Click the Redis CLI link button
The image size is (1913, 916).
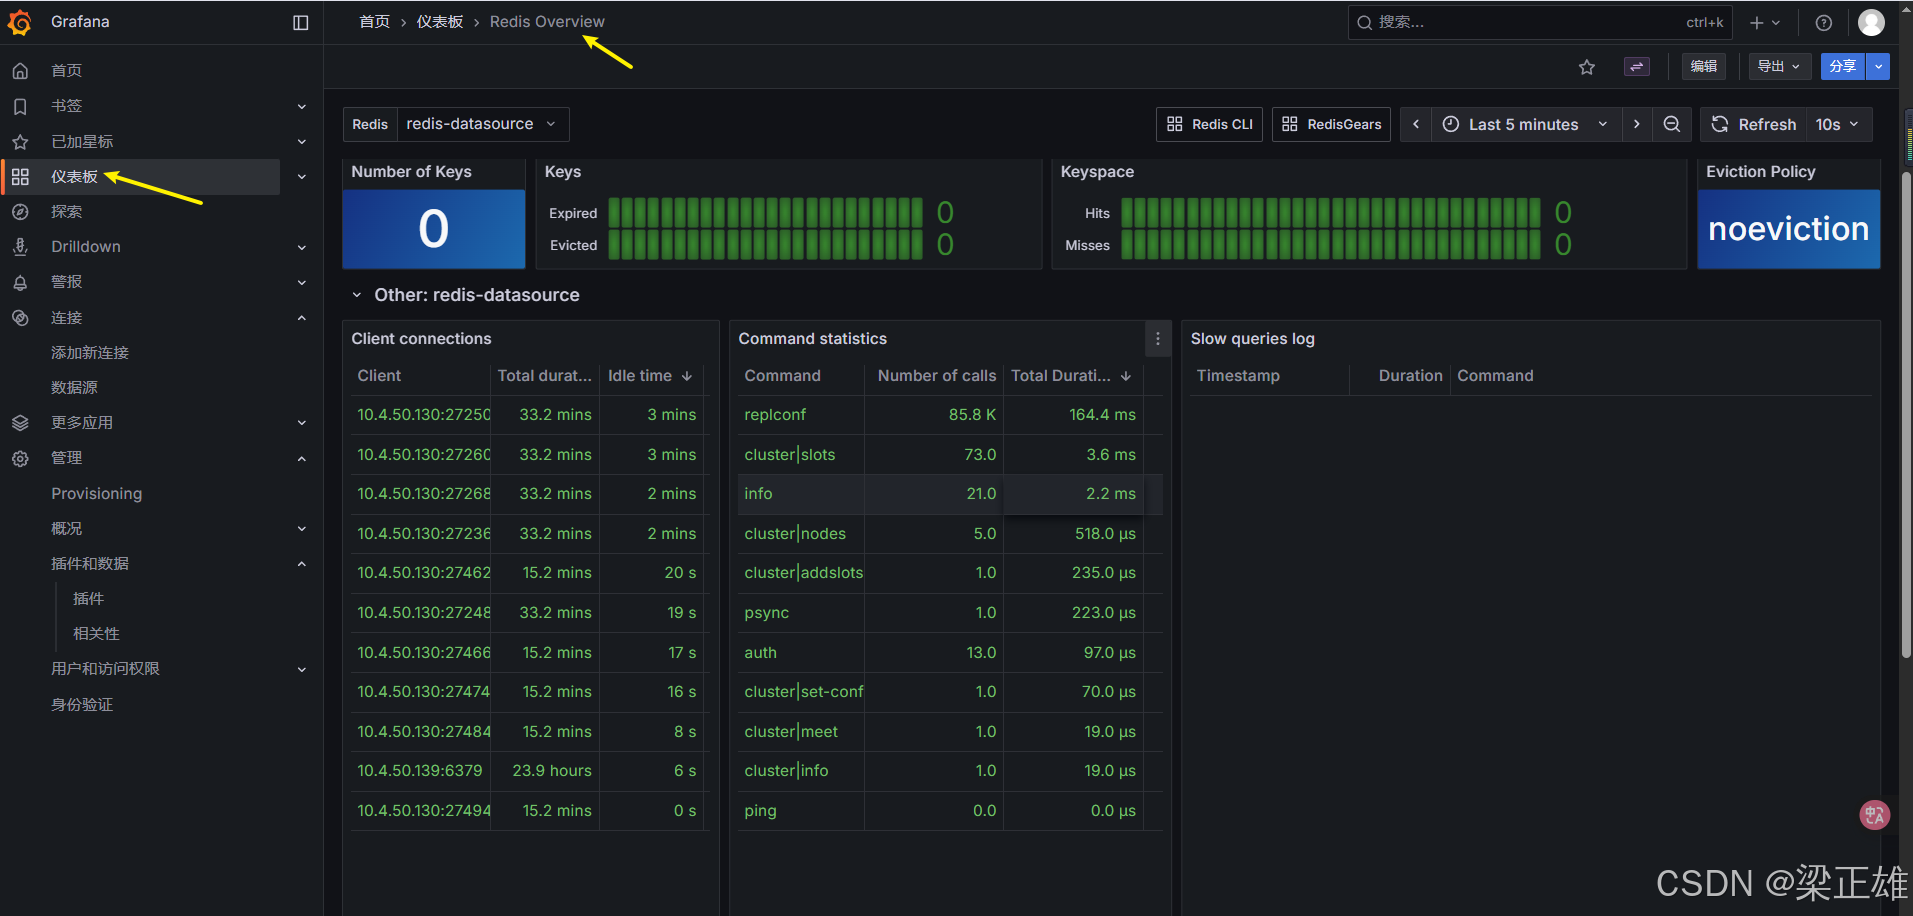click(1210, 124)
